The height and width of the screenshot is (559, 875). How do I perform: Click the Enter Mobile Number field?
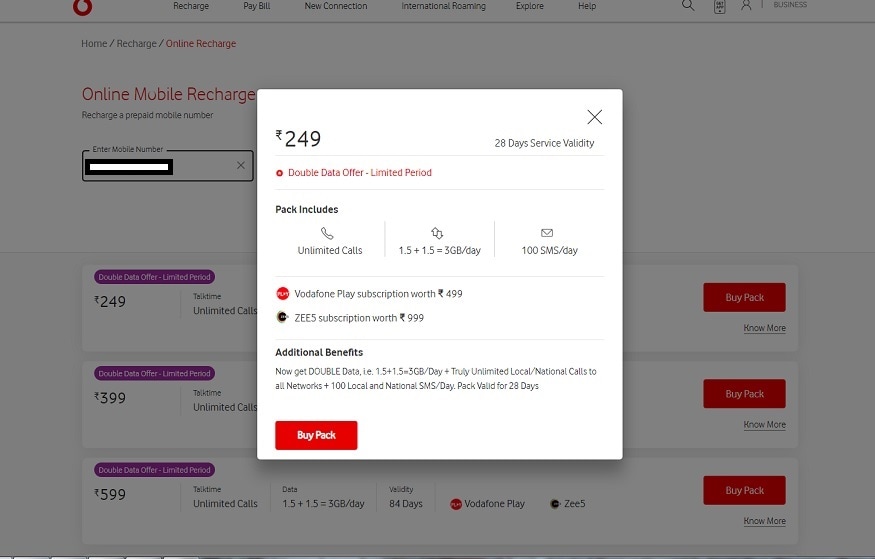click(x=167, y=166)
